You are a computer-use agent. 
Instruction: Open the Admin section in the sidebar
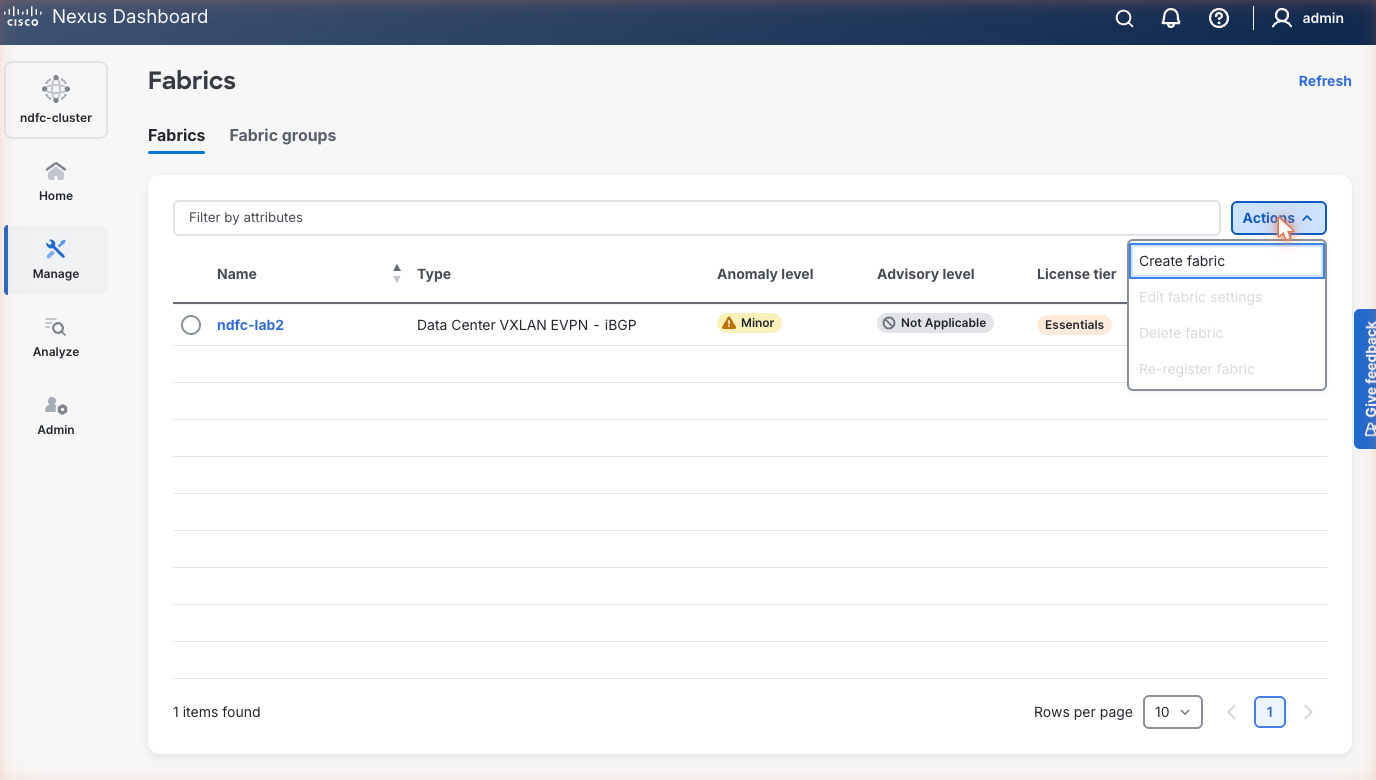click(56, 415)
